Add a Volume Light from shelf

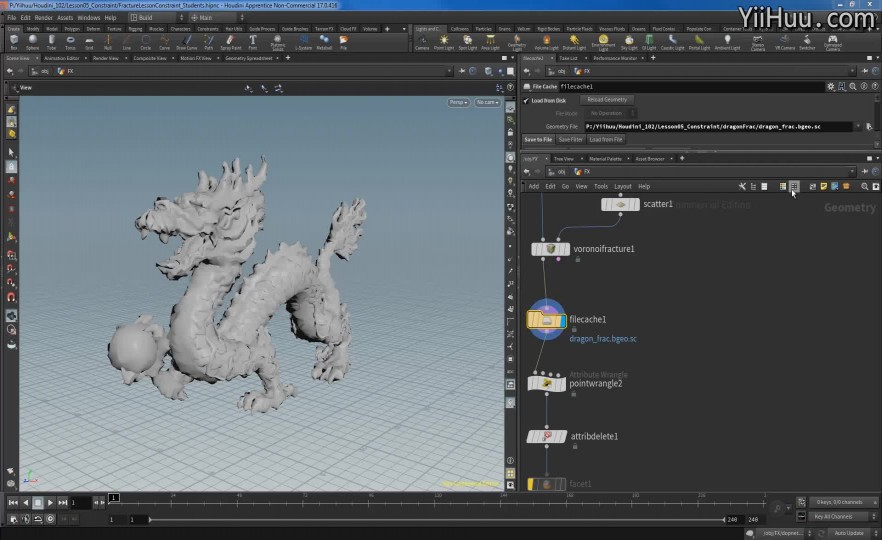[x=546, y=42]
